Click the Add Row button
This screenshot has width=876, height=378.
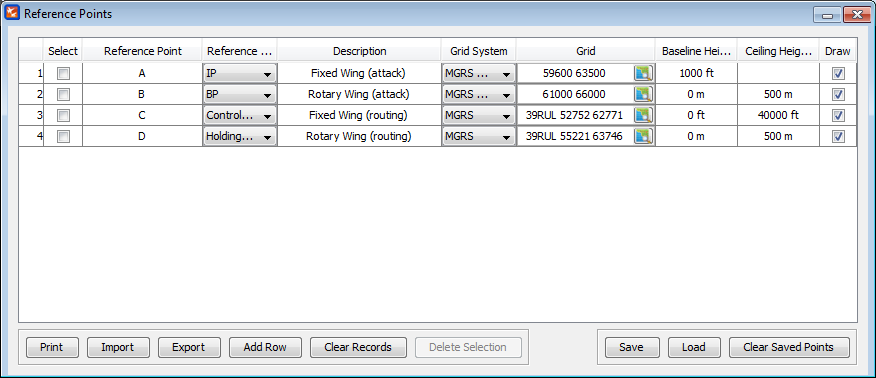click(x=265, y=347)
